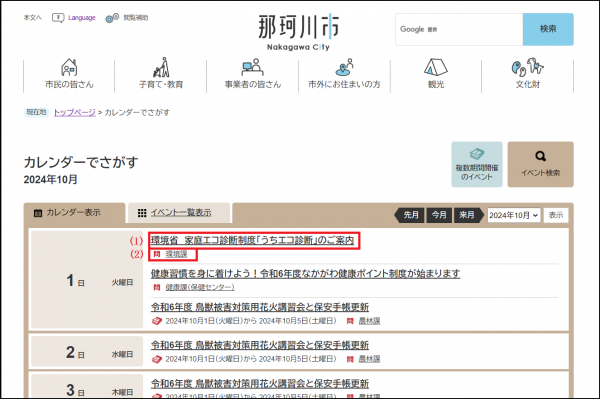Select the カレンダー表示 tab
This screenshot has width=600, height=399.
tap(74, 213)
